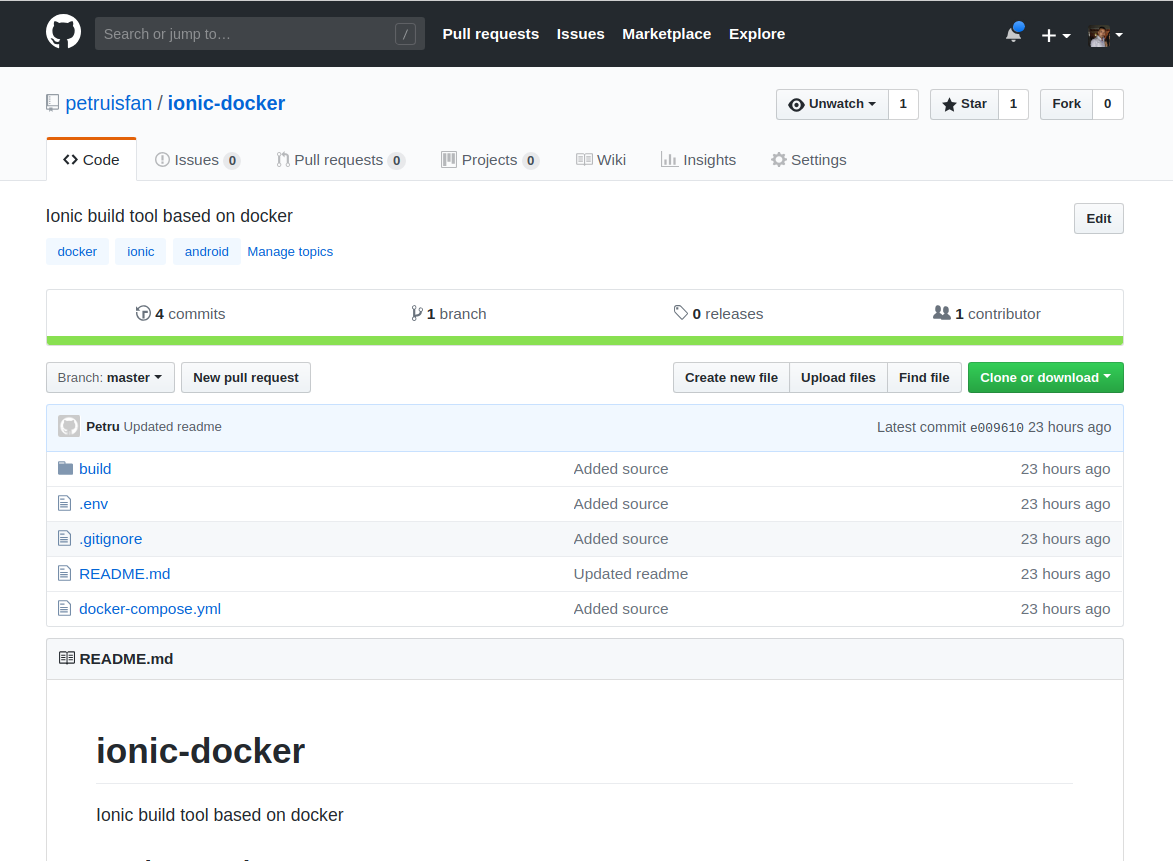Screen dimensions: 1173x861
Task: Click the Manage topics link
Action: click(x=290, y=251)
